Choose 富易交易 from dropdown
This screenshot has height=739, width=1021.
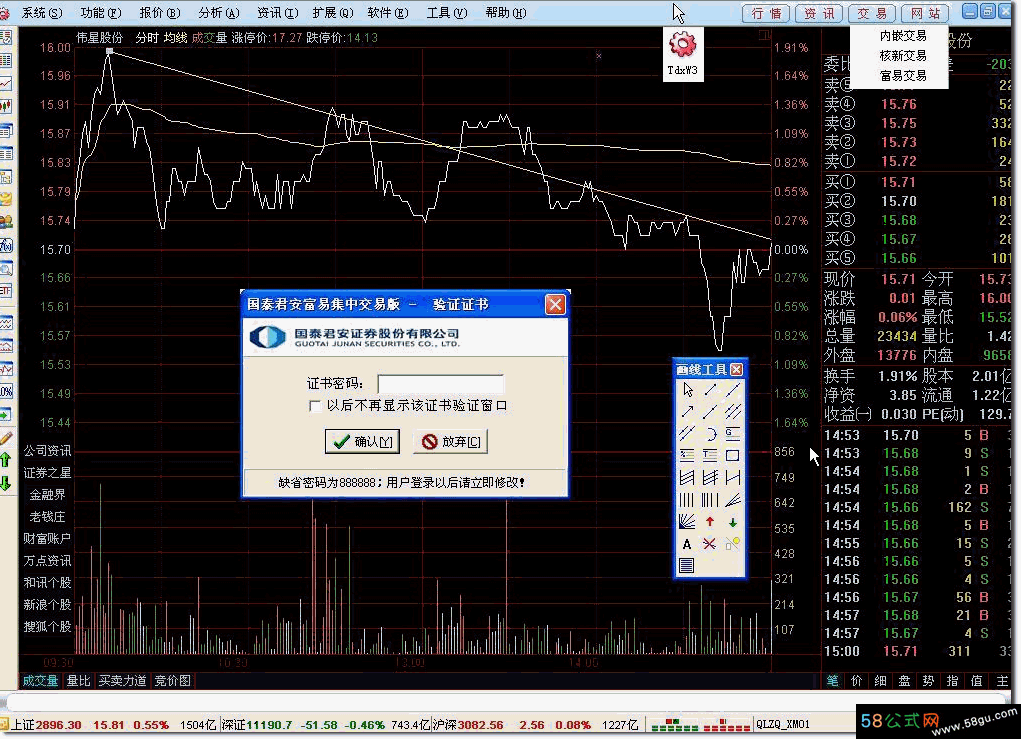pos(902,76)
